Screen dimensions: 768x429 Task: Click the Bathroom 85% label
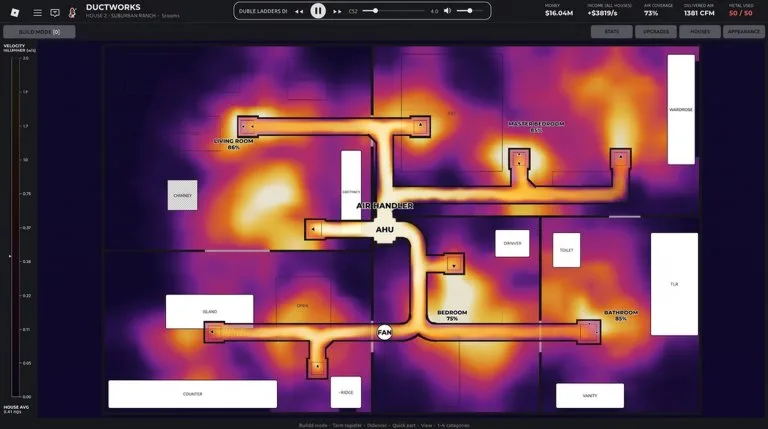click(621, 315)
